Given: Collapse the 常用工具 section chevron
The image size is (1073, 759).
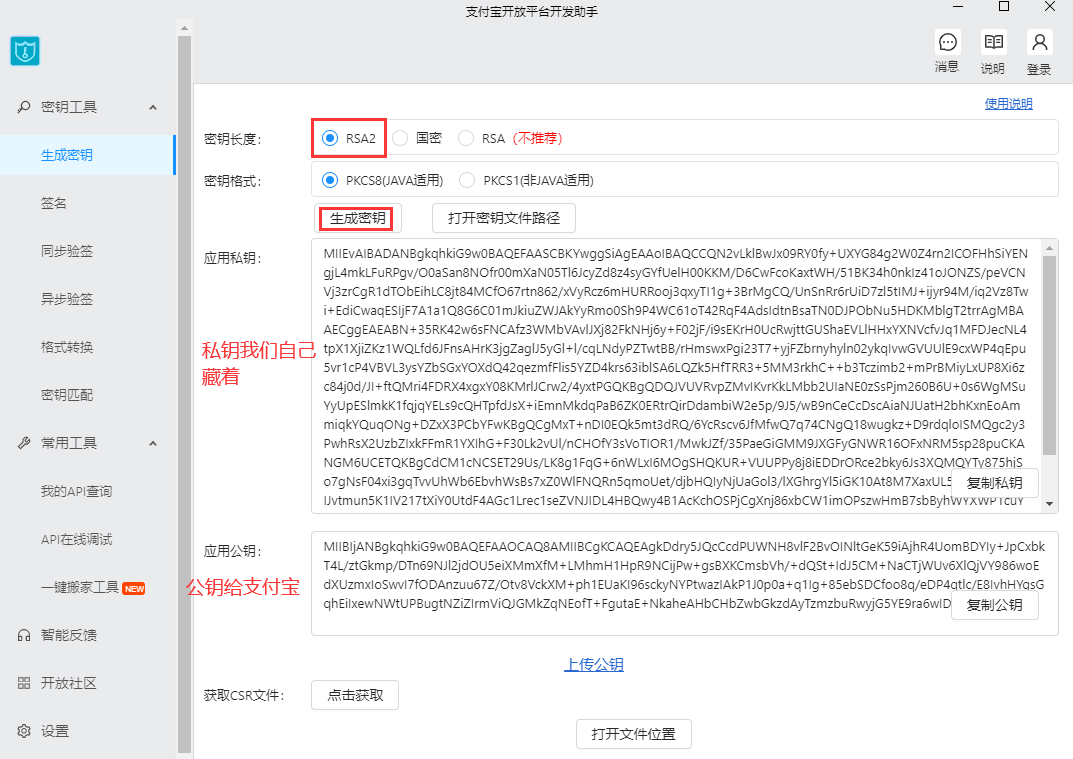Looking at the screenshot, I should (x=153, y=443).
